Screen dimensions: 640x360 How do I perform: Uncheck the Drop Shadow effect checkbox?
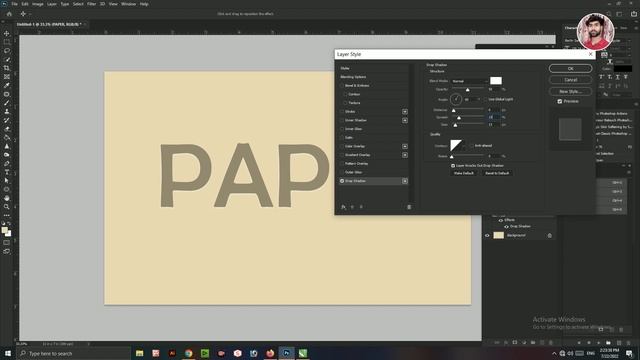click(342, 181)
